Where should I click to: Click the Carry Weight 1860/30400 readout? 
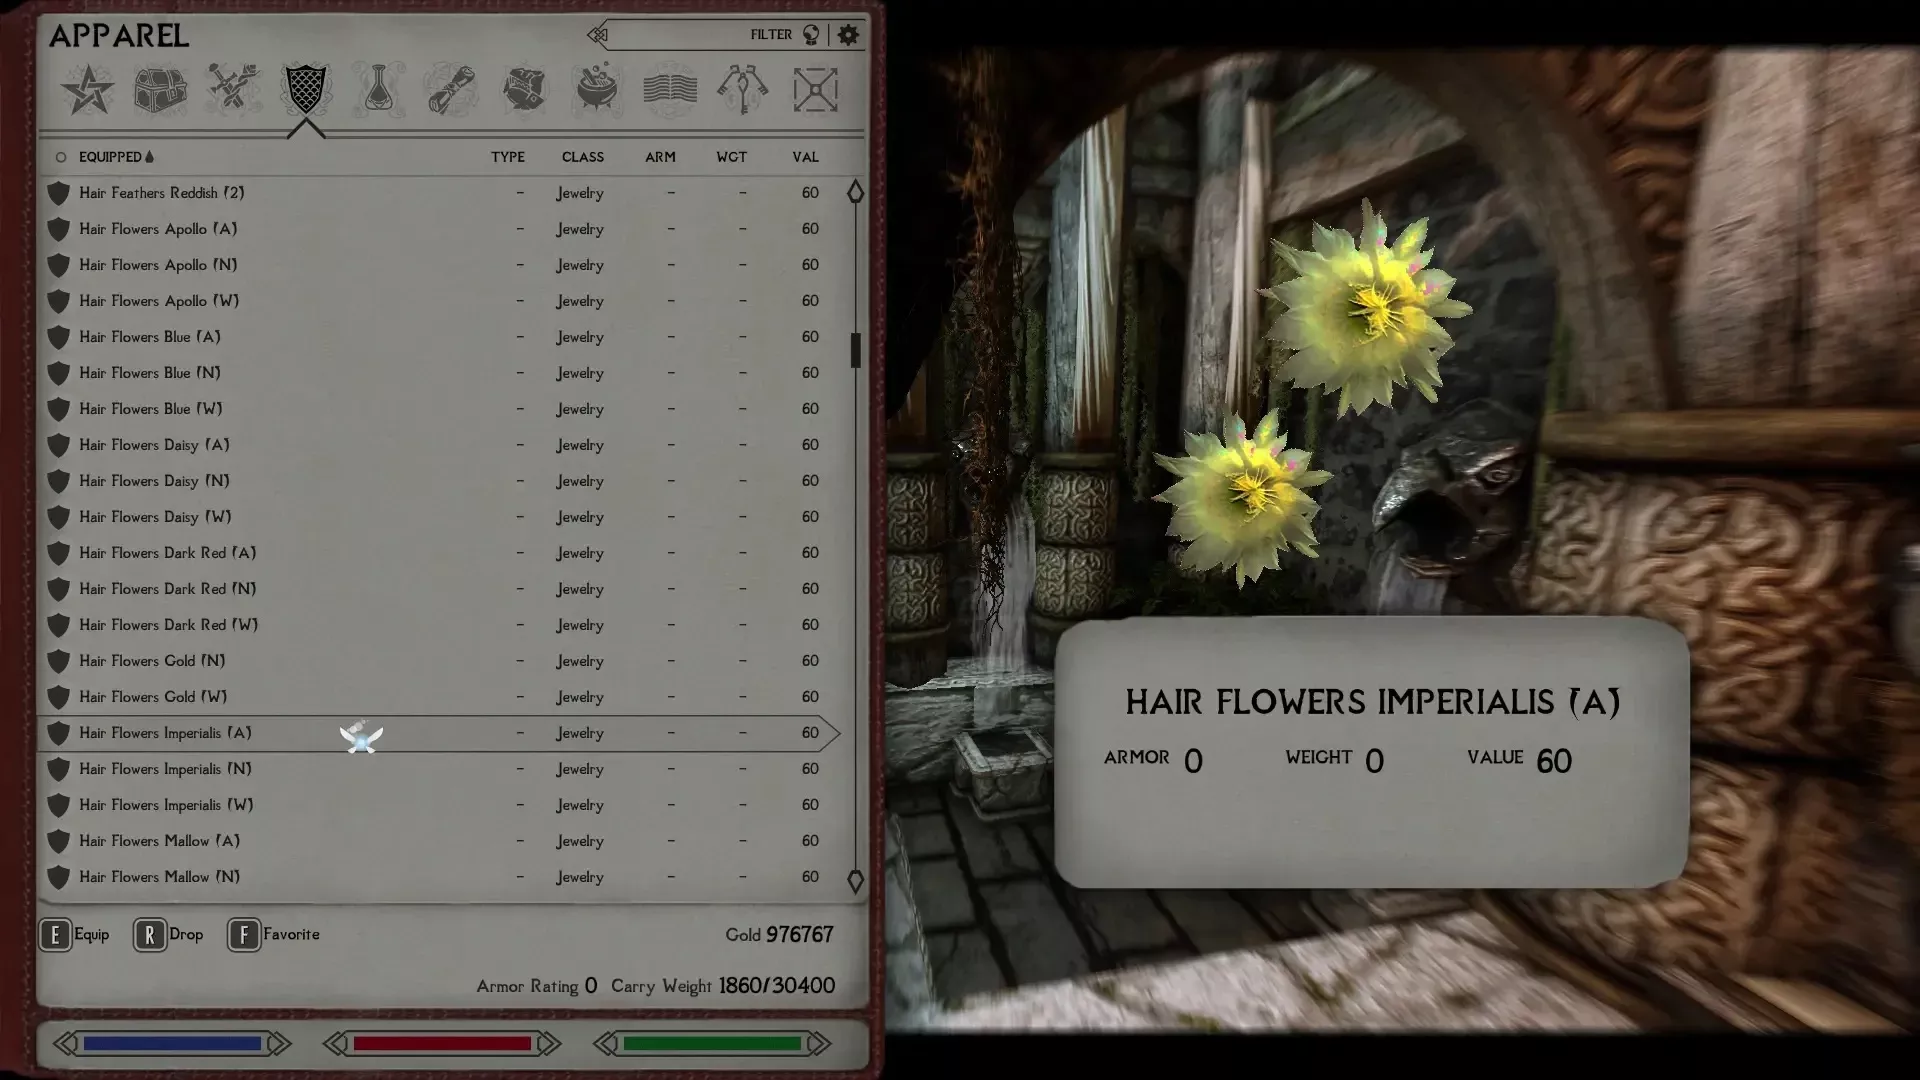tap(723, 986)
